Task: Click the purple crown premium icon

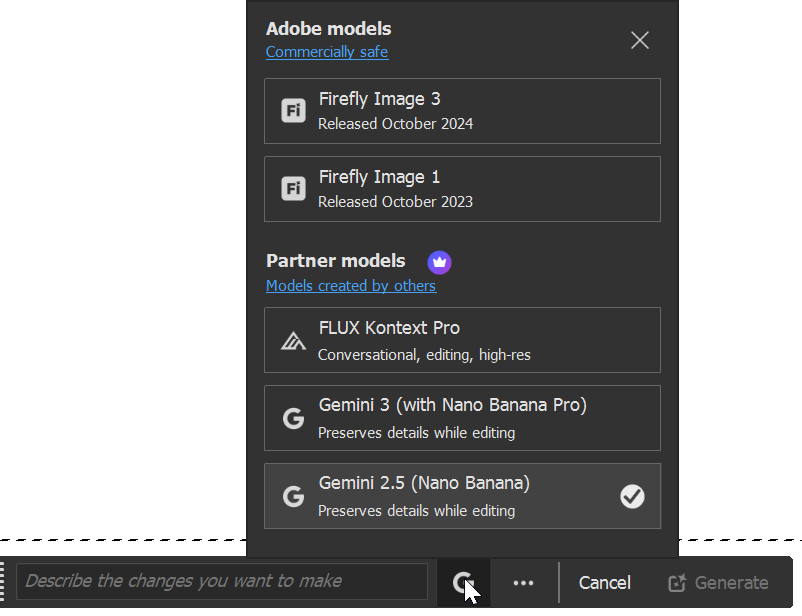Action: [x=440, y=262]
